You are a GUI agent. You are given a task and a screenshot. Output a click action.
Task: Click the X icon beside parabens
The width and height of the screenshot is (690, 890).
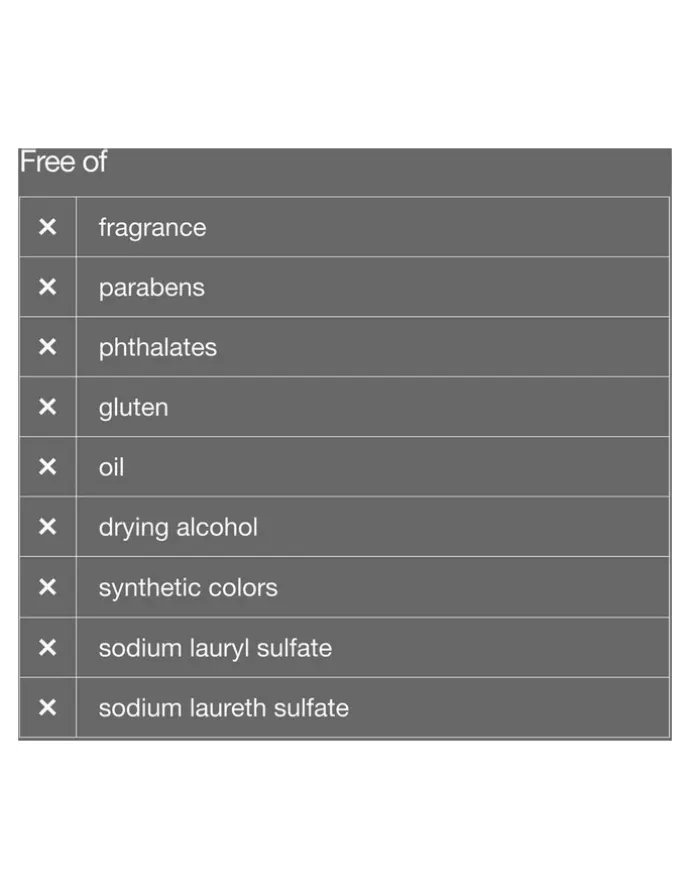tap(48, 287)
